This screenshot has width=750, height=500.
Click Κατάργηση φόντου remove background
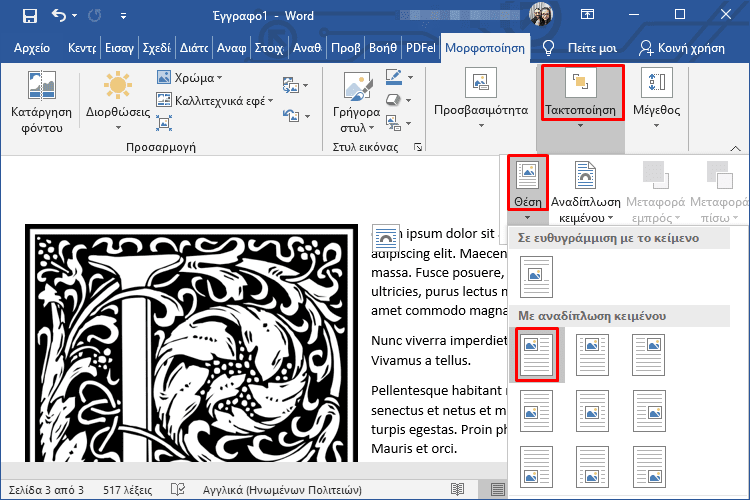pyautogui.click(x=42, y=101)
